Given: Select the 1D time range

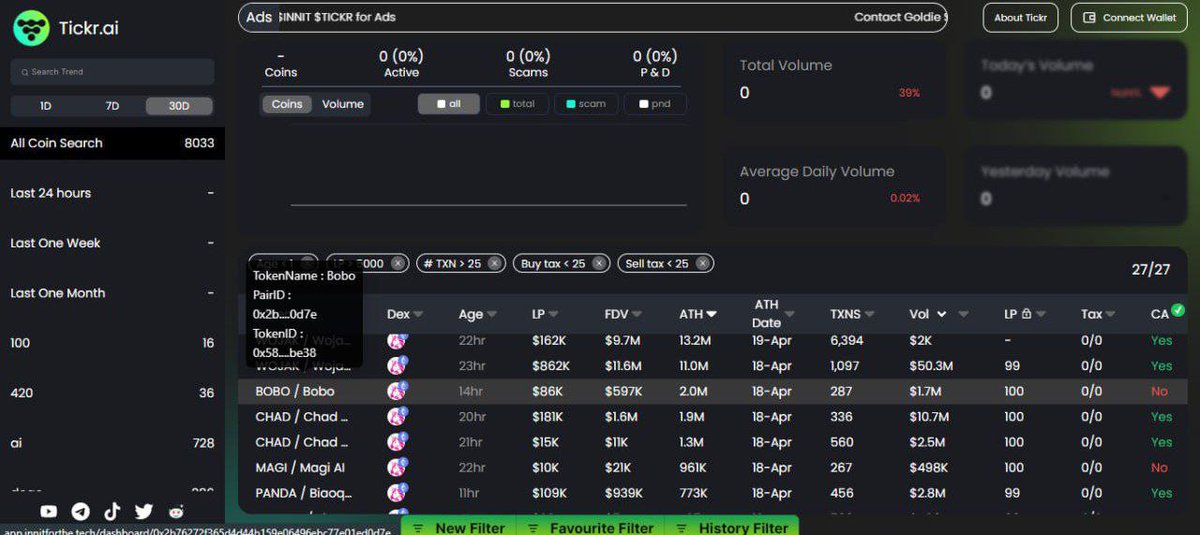Looking at the screenshot, I should 45,106.
